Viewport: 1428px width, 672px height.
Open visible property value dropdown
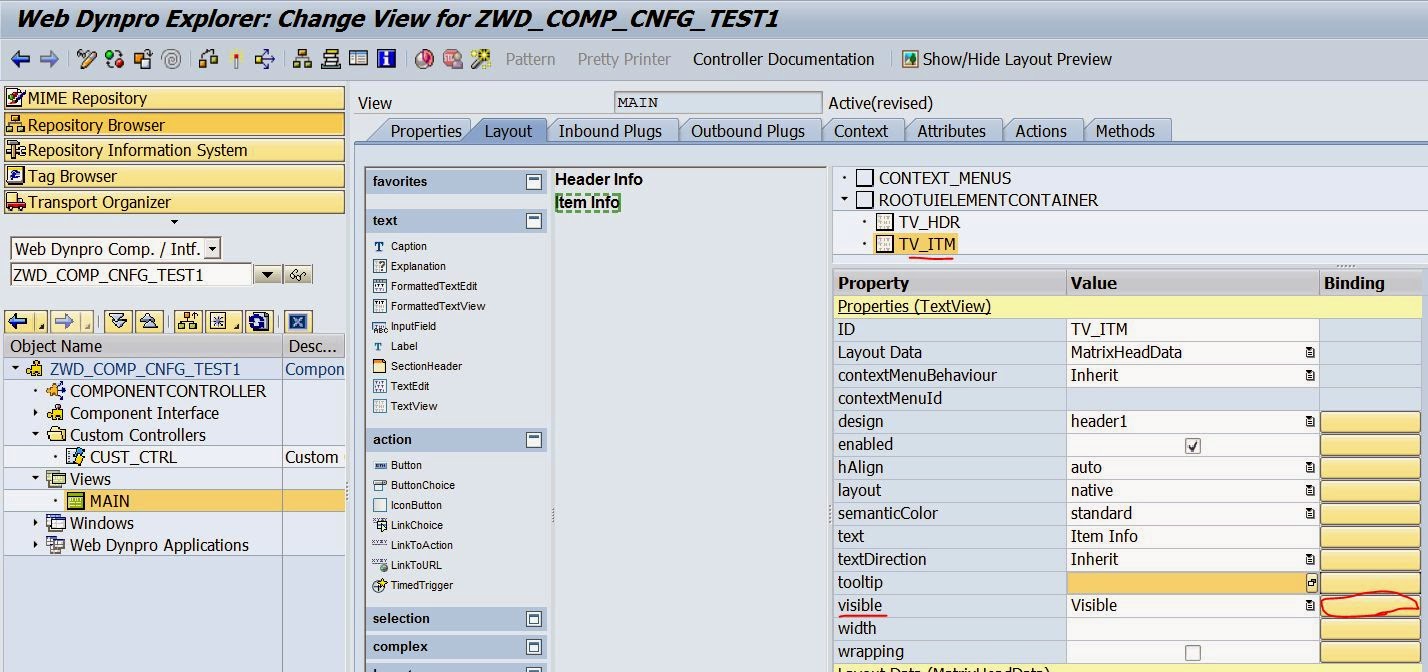(x=1310, y=606)
